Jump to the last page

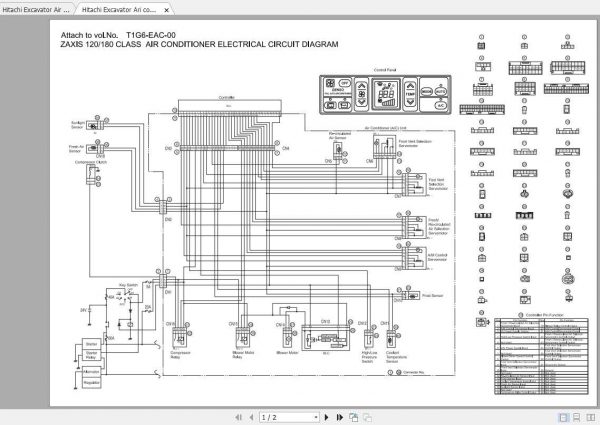pyautogui.click(x=339, y=417)
